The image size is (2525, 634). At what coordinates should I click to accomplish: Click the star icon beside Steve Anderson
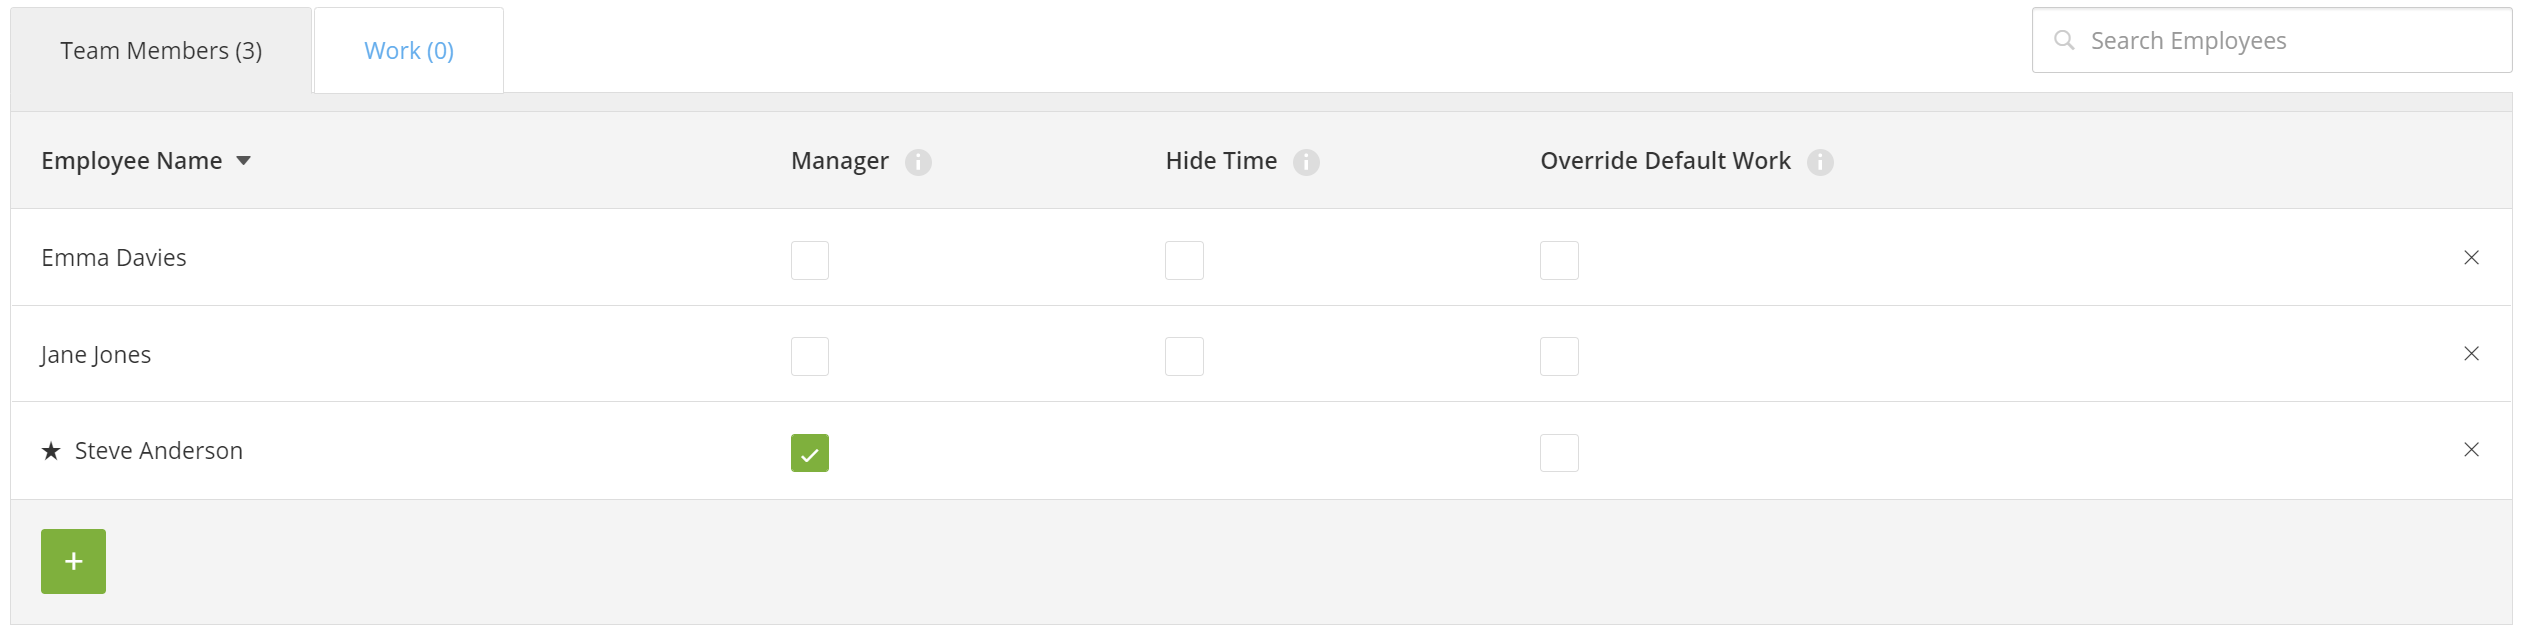coord(51,451)
